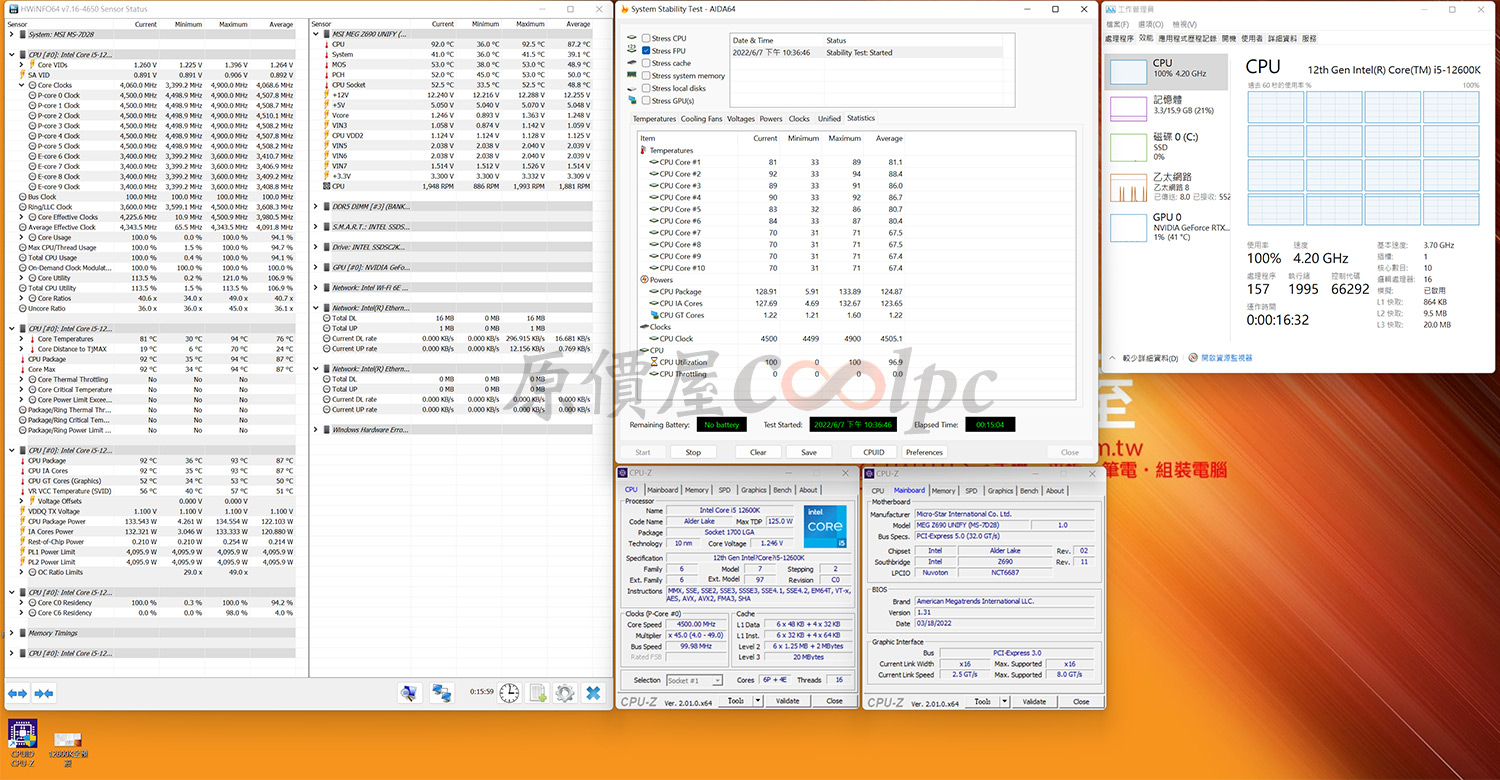
Task: Click HWiNFO logging start document icon
Action: click(538, 692)
